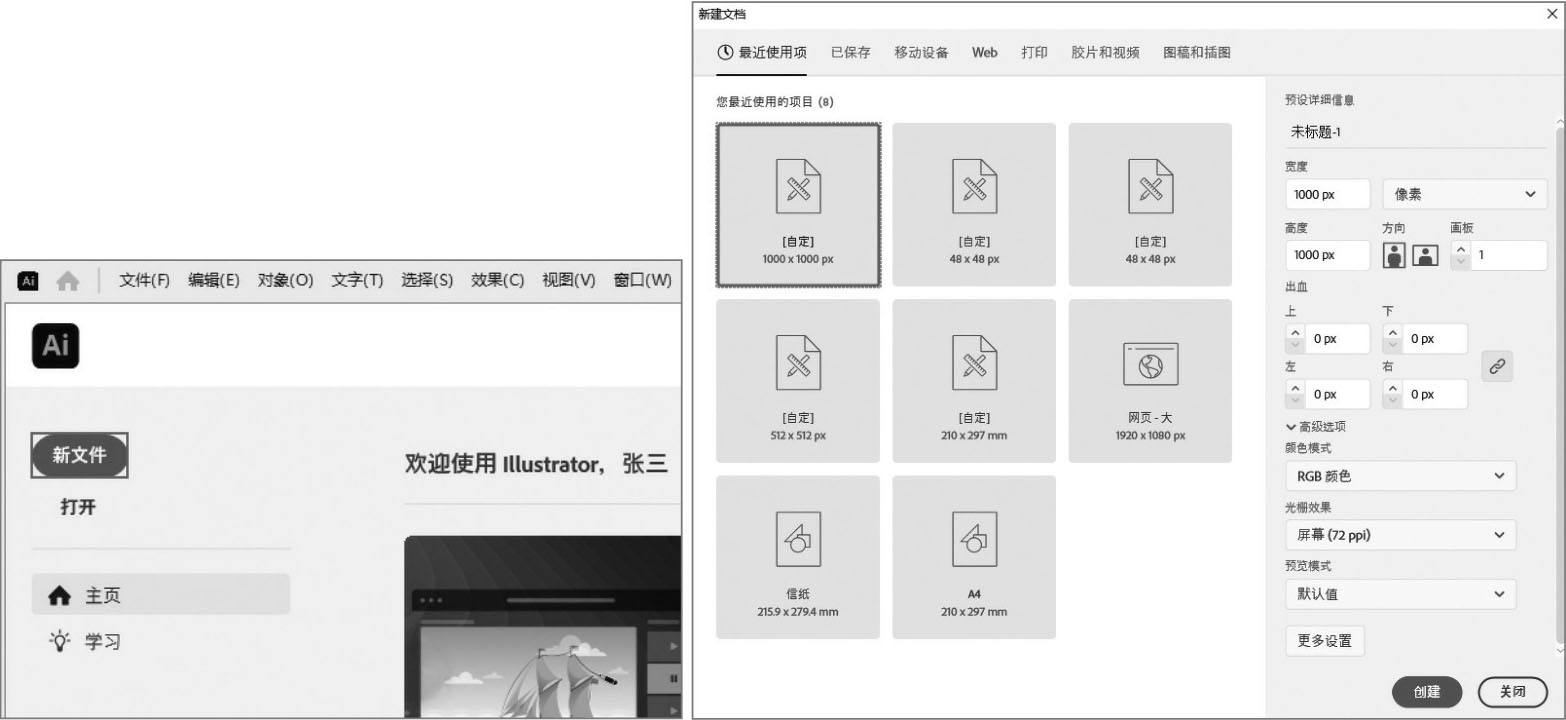Increase the top (上) bleed value
The height and width of the screenshot is (720, 1566).
pyautogui.click(x=1295, y=333)
